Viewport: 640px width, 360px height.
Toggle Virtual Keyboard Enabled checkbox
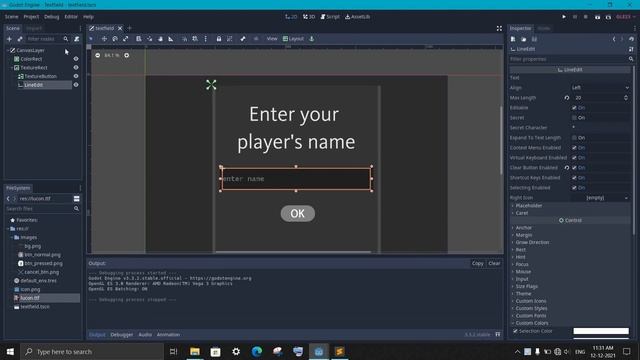click(574, 158)
